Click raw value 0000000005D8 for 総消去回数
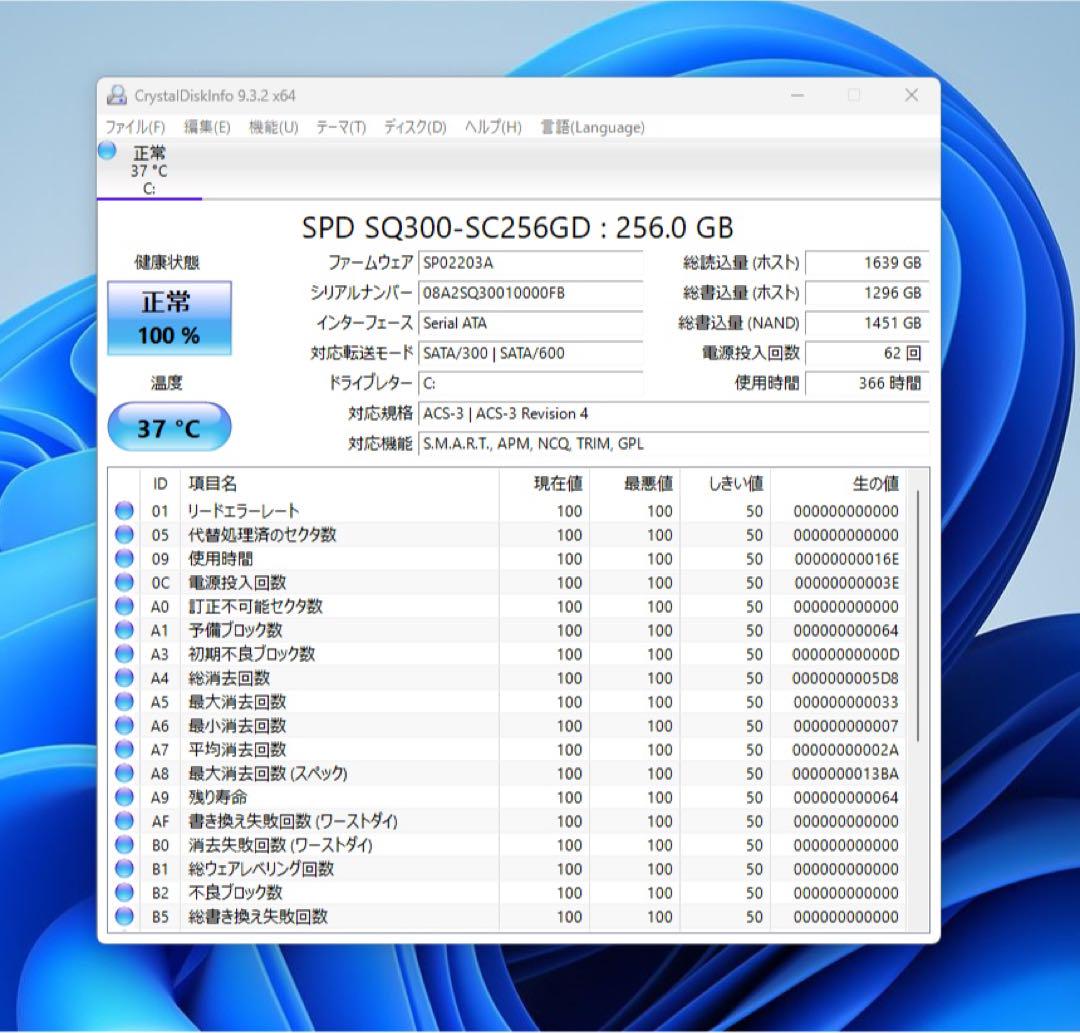This screenshot has width=1080, height=1033. point(846,678)
